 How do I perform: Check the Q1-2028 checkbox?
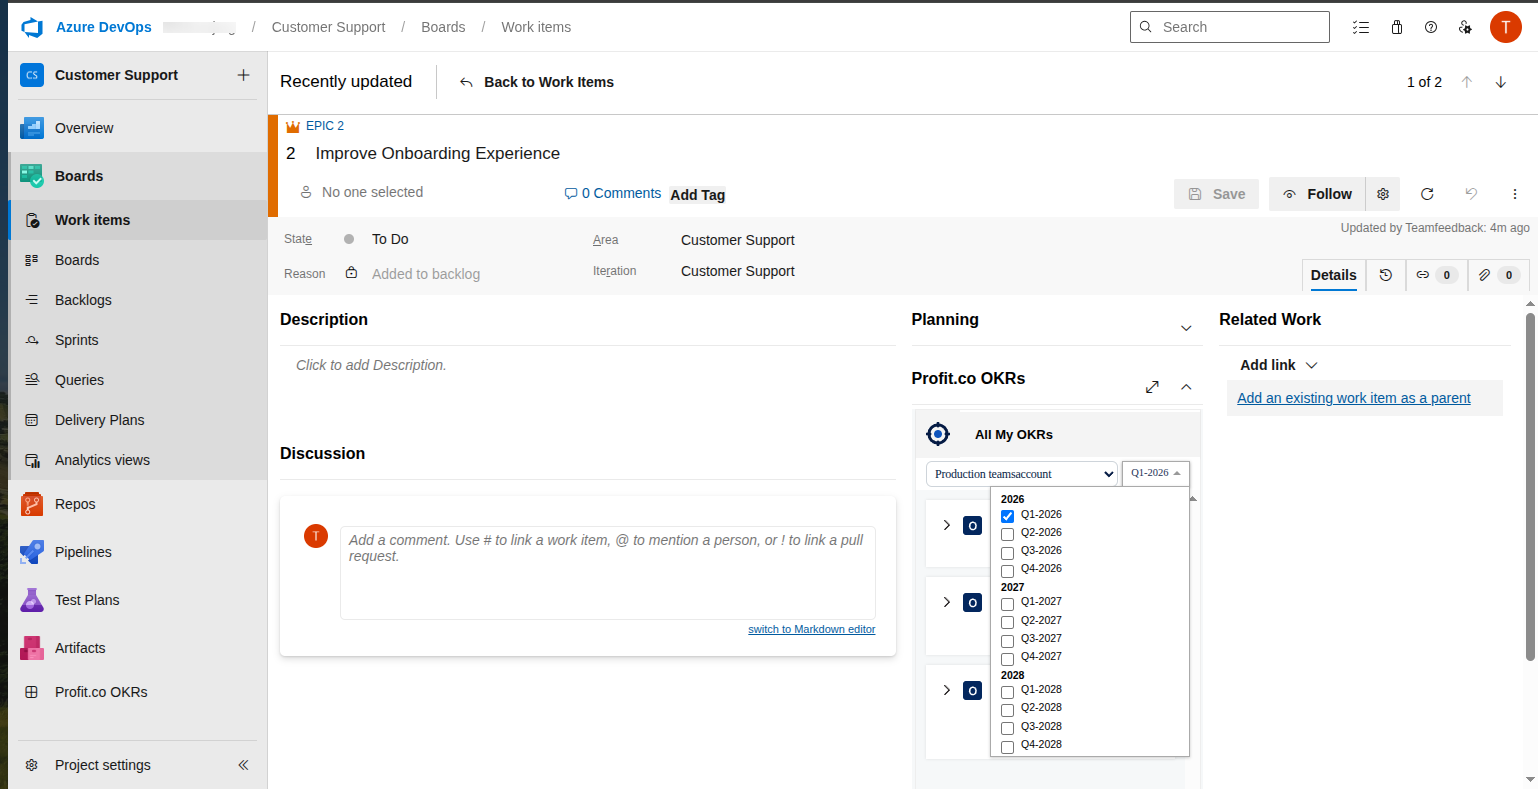[1007, 692]
